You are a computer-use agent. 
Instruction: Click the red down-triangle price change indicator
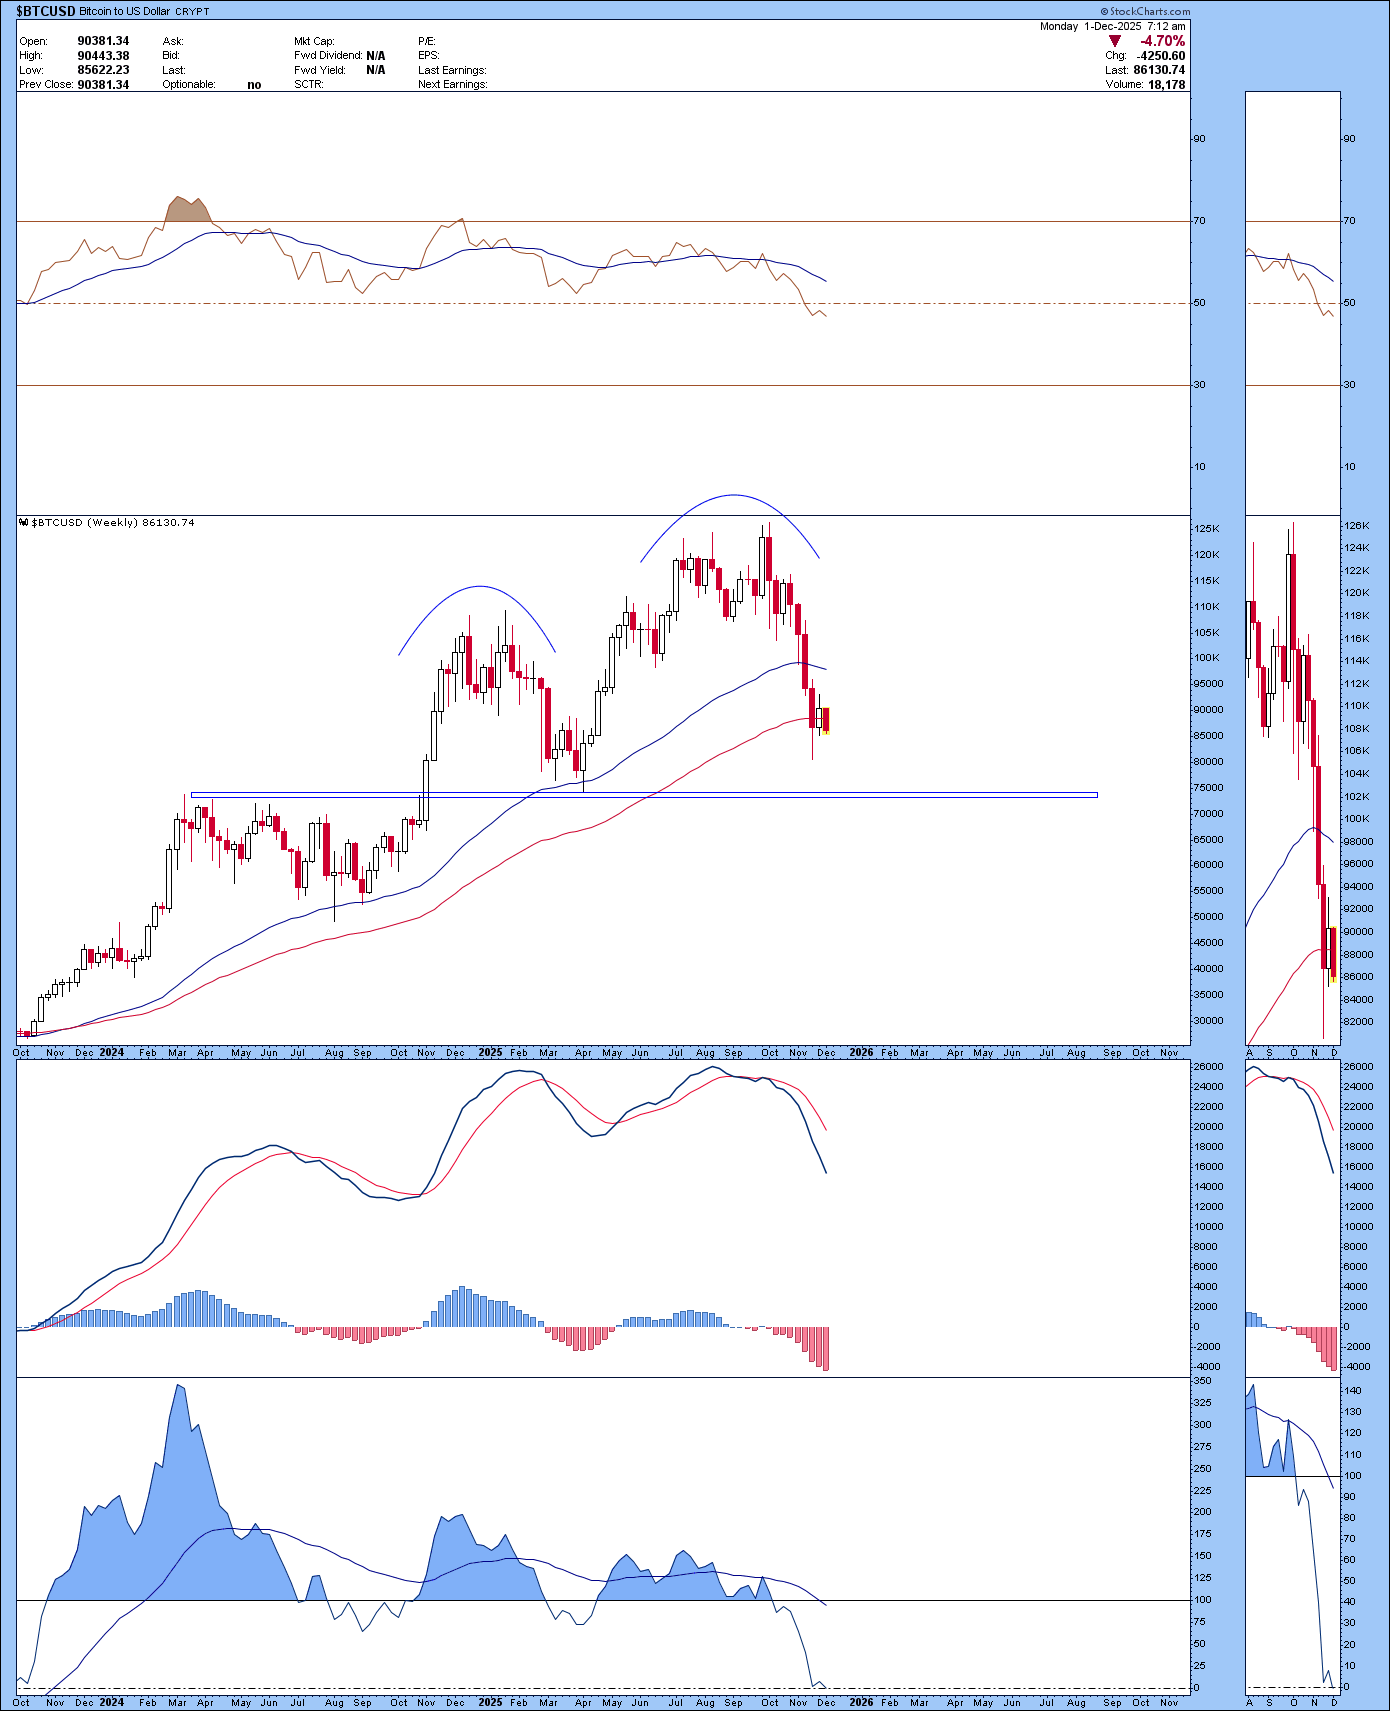1115,41
